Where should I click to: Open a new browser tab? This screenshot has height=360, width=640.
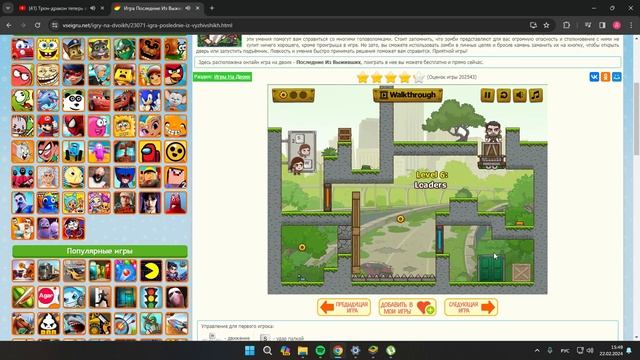click(x=212, y=8)
